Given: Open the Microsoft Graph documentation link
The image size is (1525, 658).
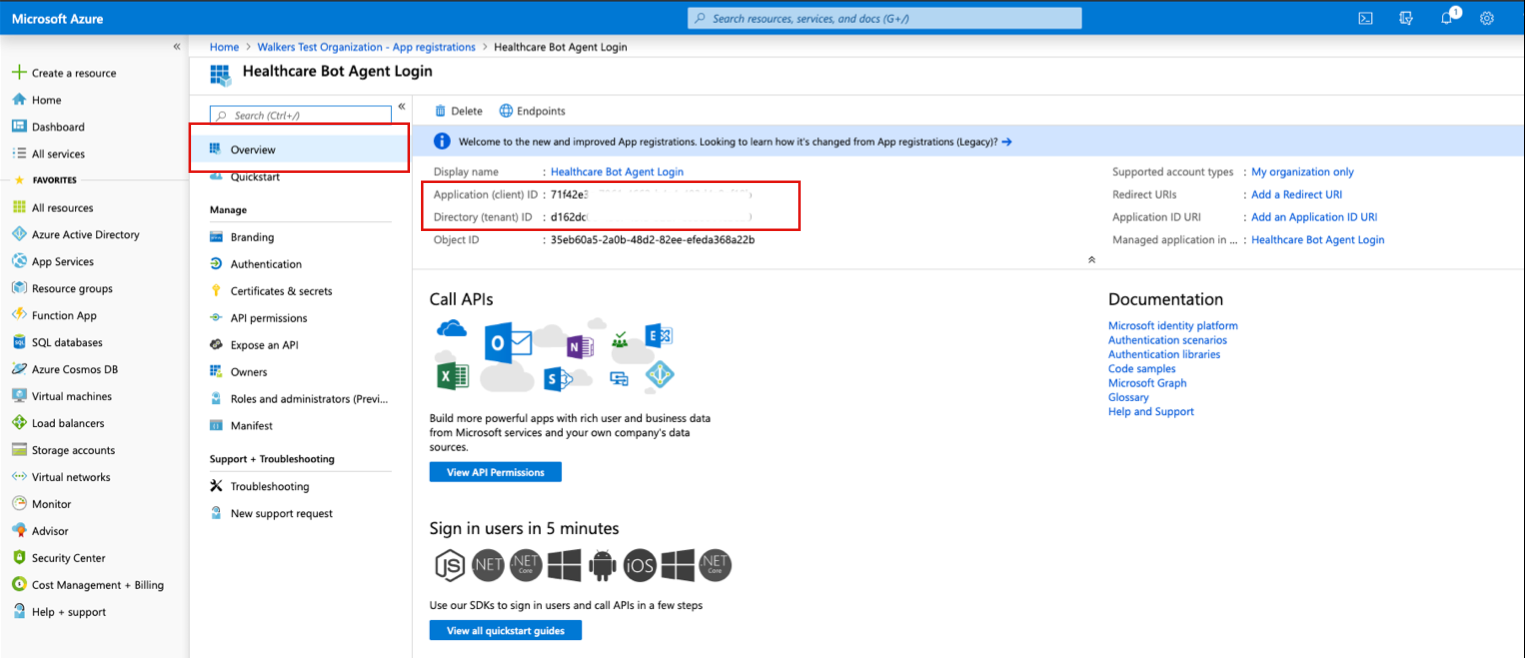Looking at the screenshot, I should point(1147,382).
